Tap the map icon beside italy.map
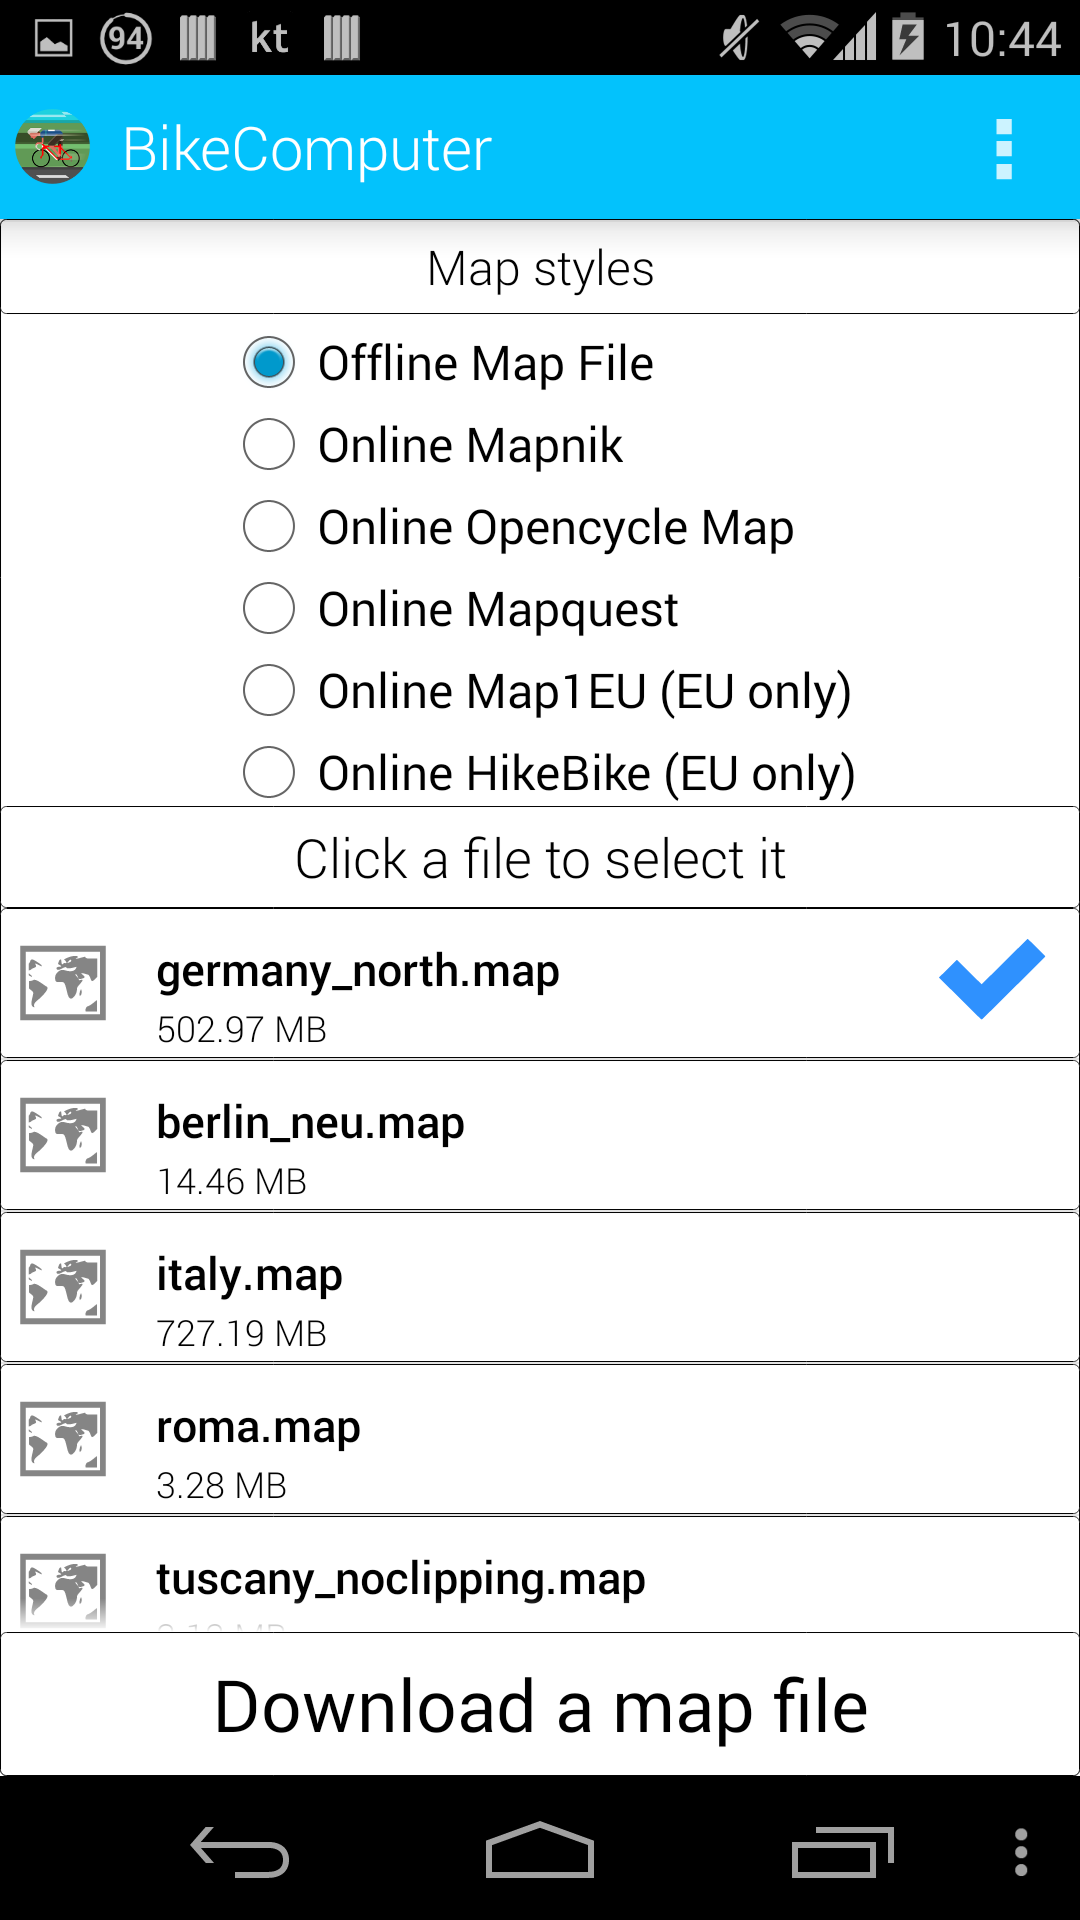Image resolution: width=1080 pixels, height=1920 pixels. click(63, 1287)
